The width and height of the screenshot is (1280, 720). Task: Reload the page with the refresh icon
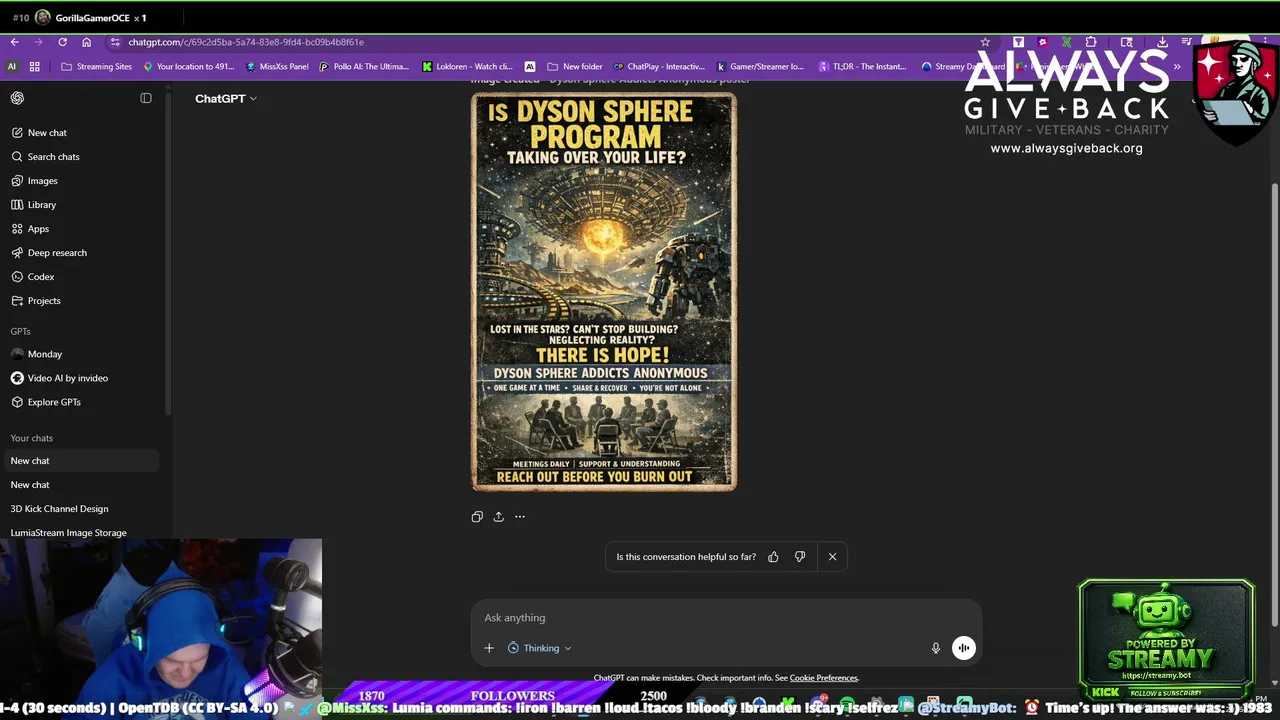pos(62,42)
